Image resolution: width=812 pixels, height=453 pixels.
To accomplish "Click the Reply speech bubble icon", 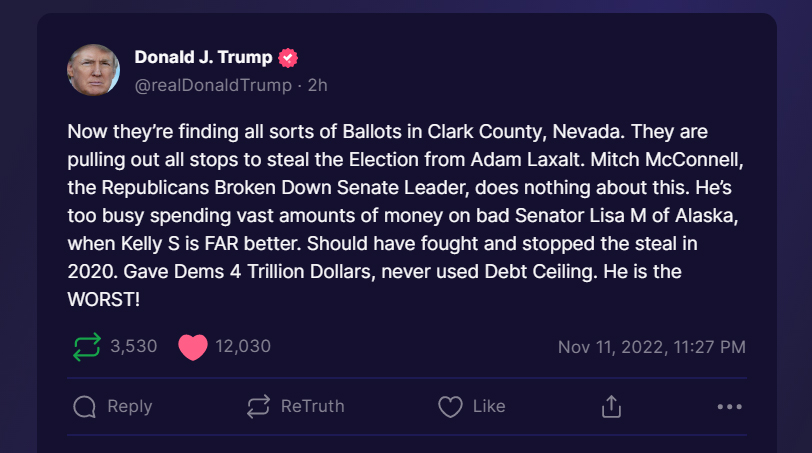I will [x=86, y=406].
